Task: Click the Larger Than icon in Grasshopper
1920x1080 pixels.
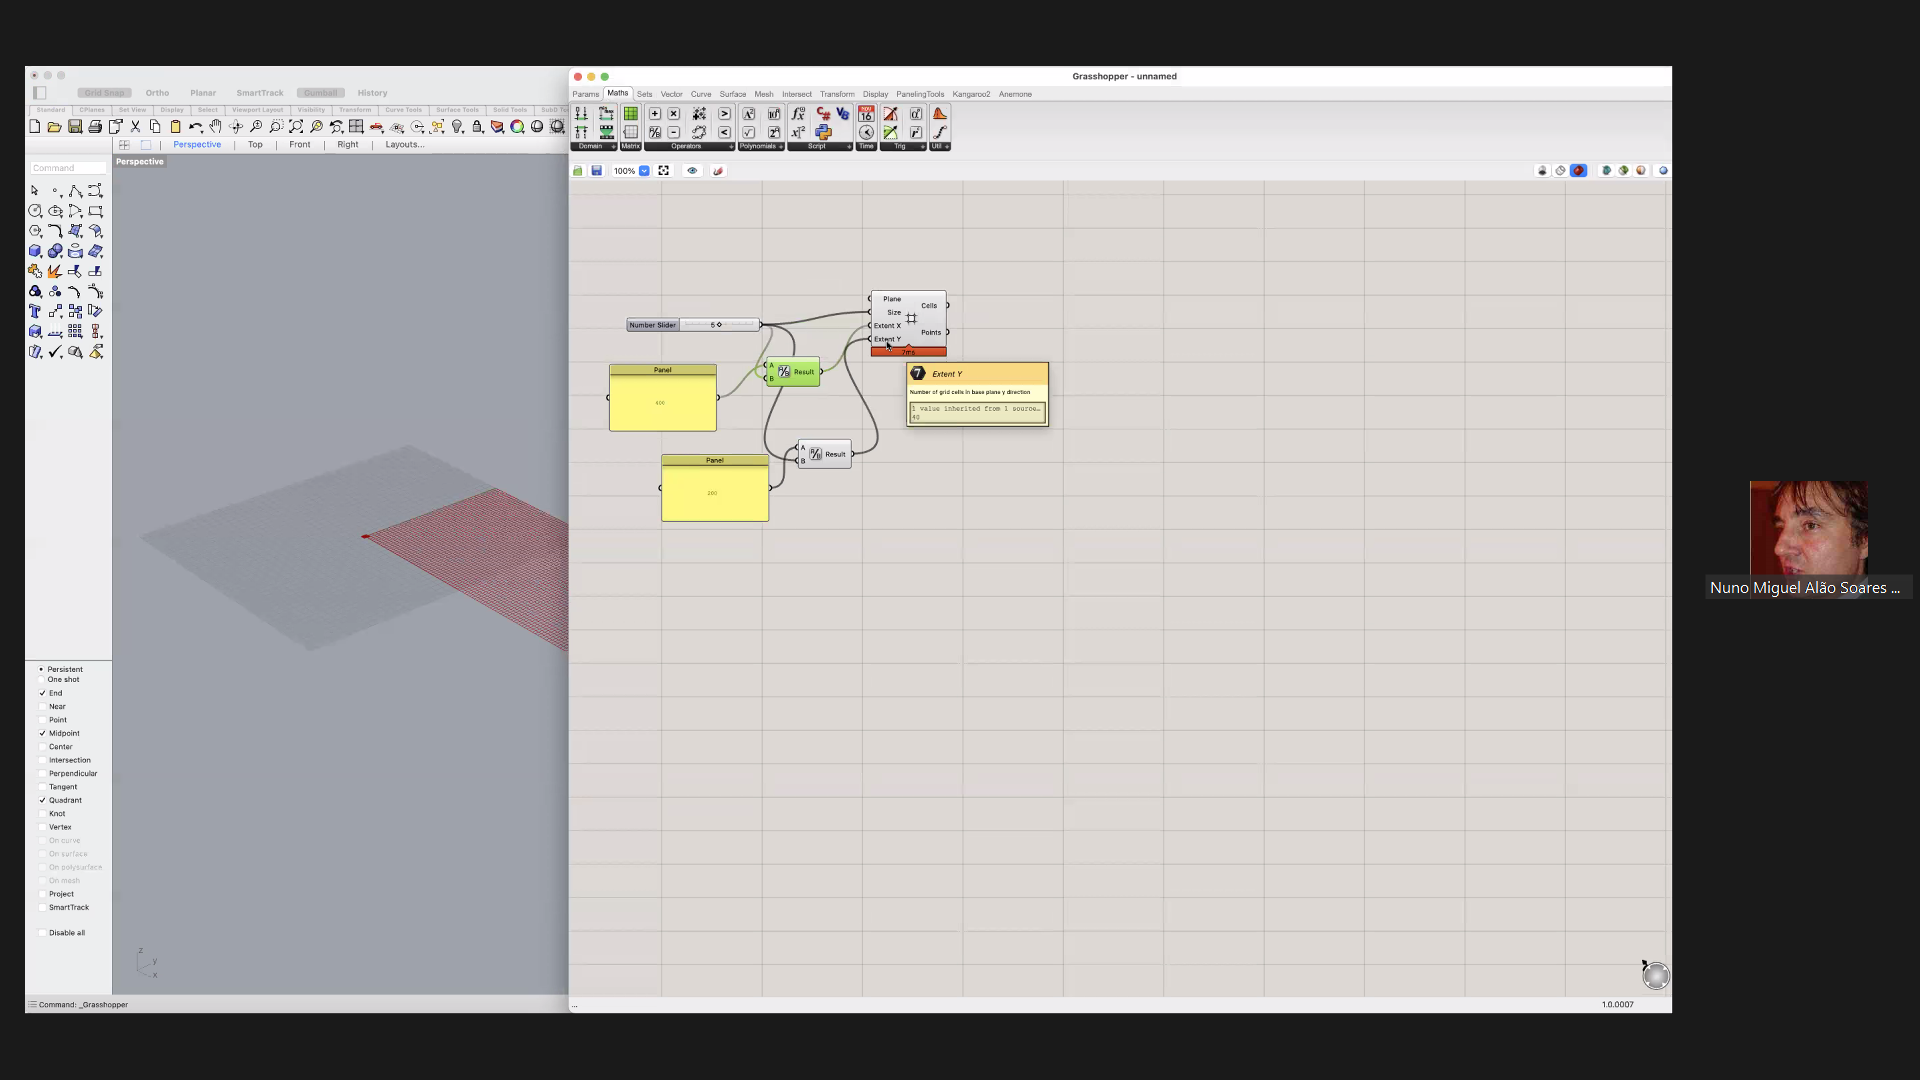Action: click(724, 114)
